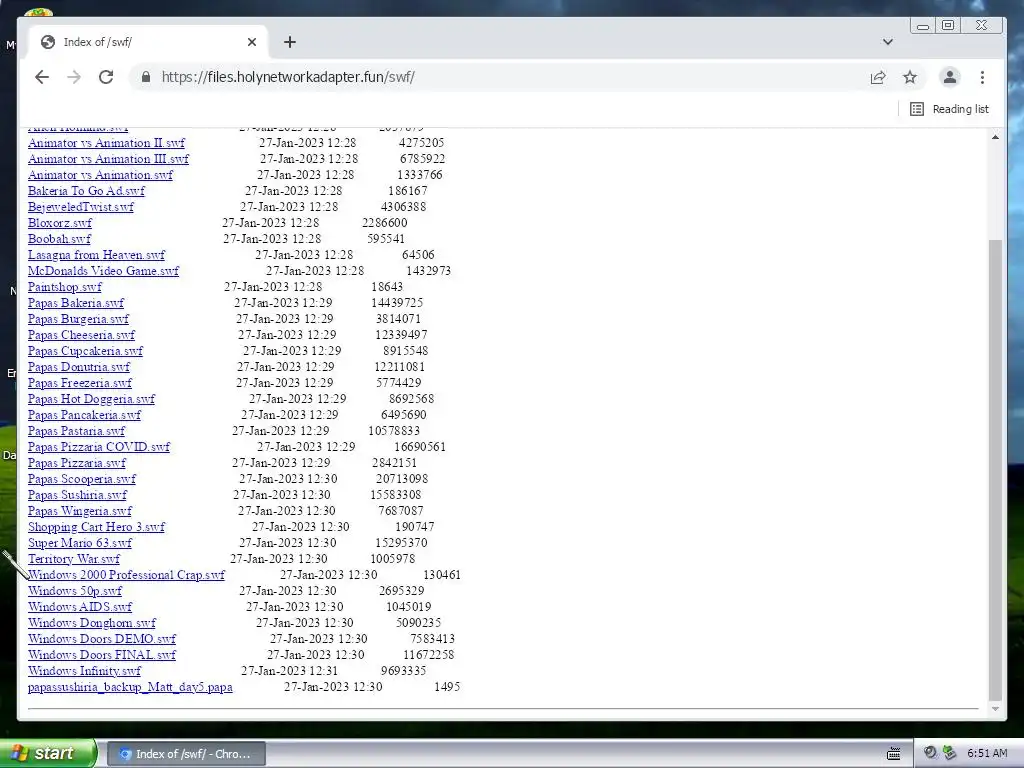Open Animator vs Animation.swf link
Image resolution: width=1024 pixels, height=768 pixels.
pos(101,175)
